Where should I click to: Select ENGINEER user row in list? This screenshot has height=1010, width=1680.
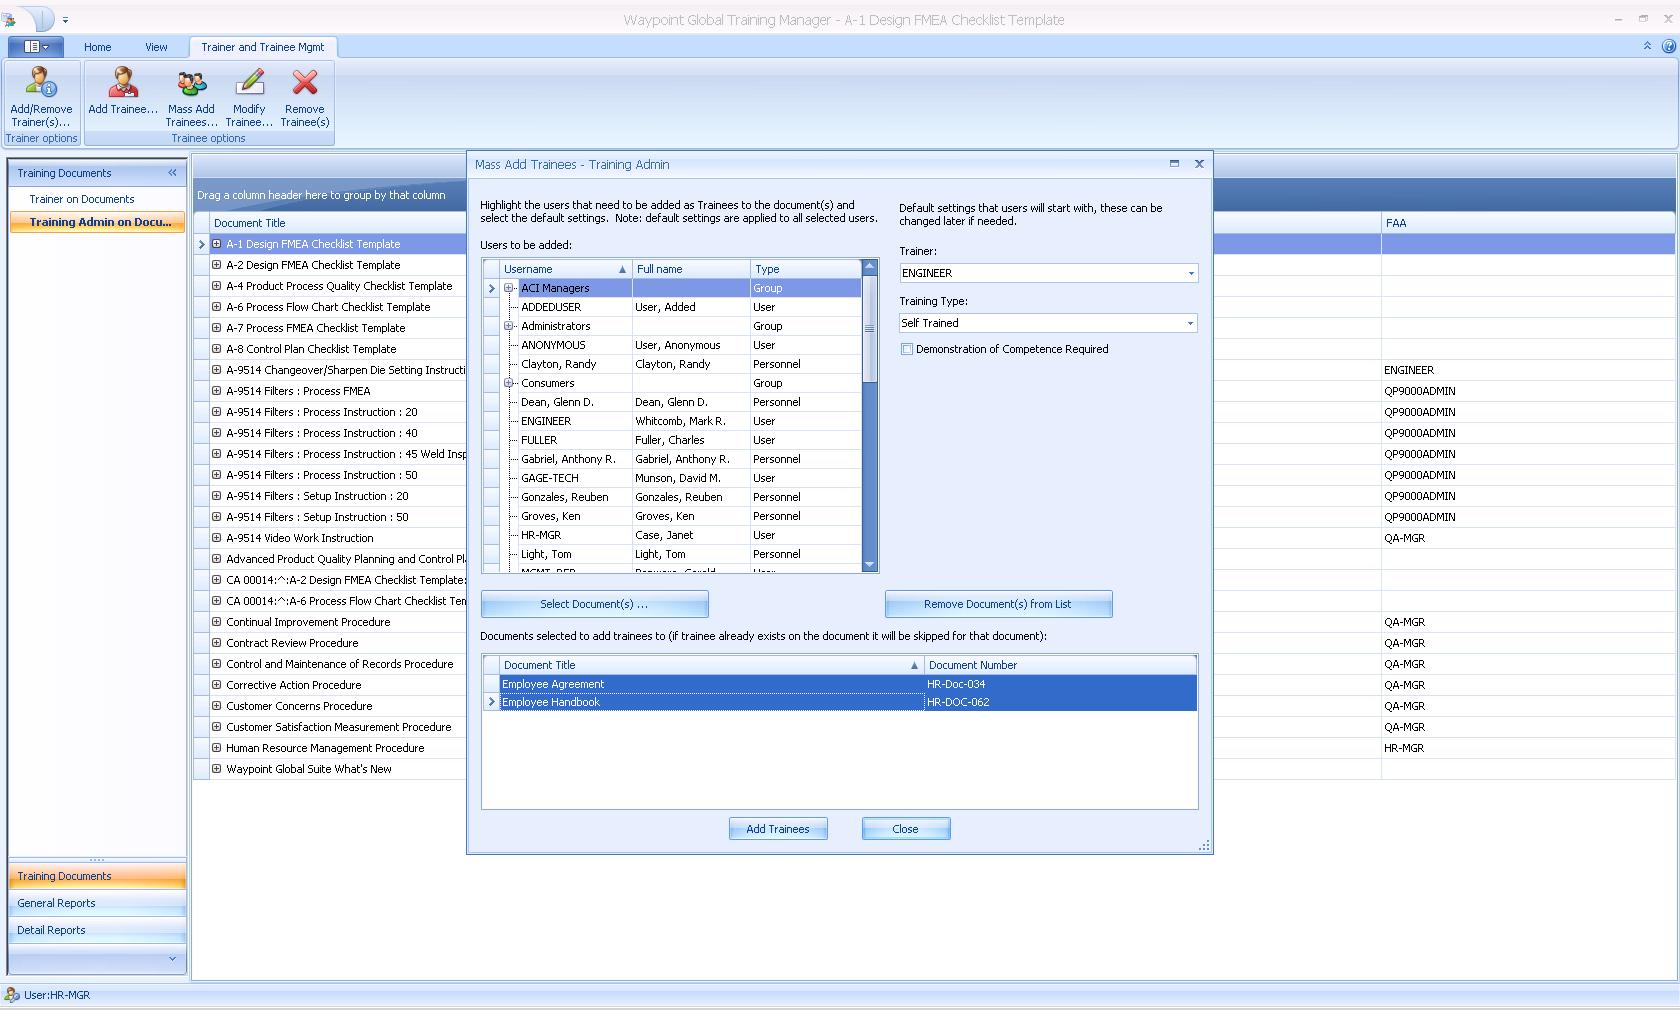click(x=671, y=421)
